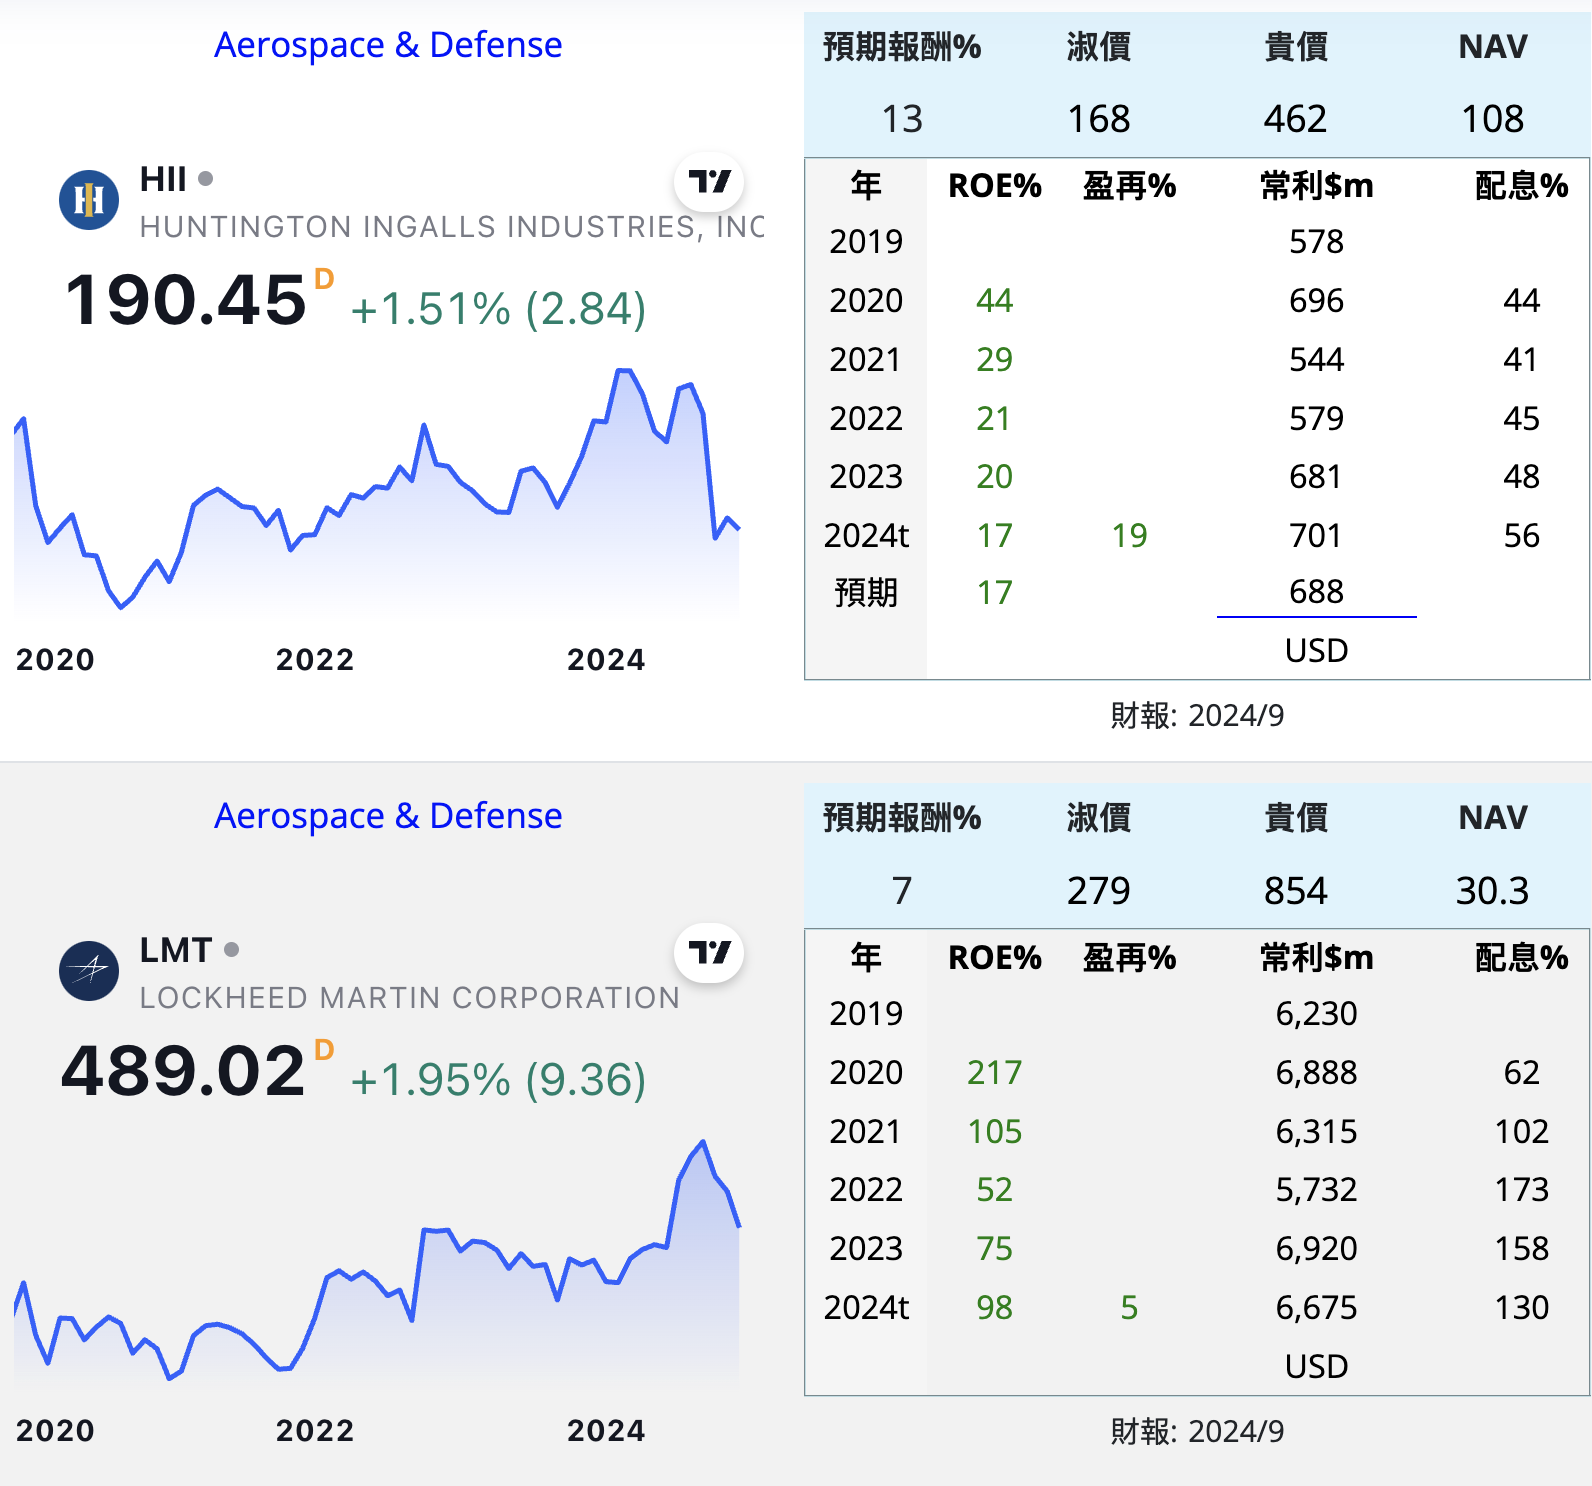Click the HII 淑價 value 168
Image resolution: width=1592 pixels, height=1486 pixels.
tap(1098, 119)
